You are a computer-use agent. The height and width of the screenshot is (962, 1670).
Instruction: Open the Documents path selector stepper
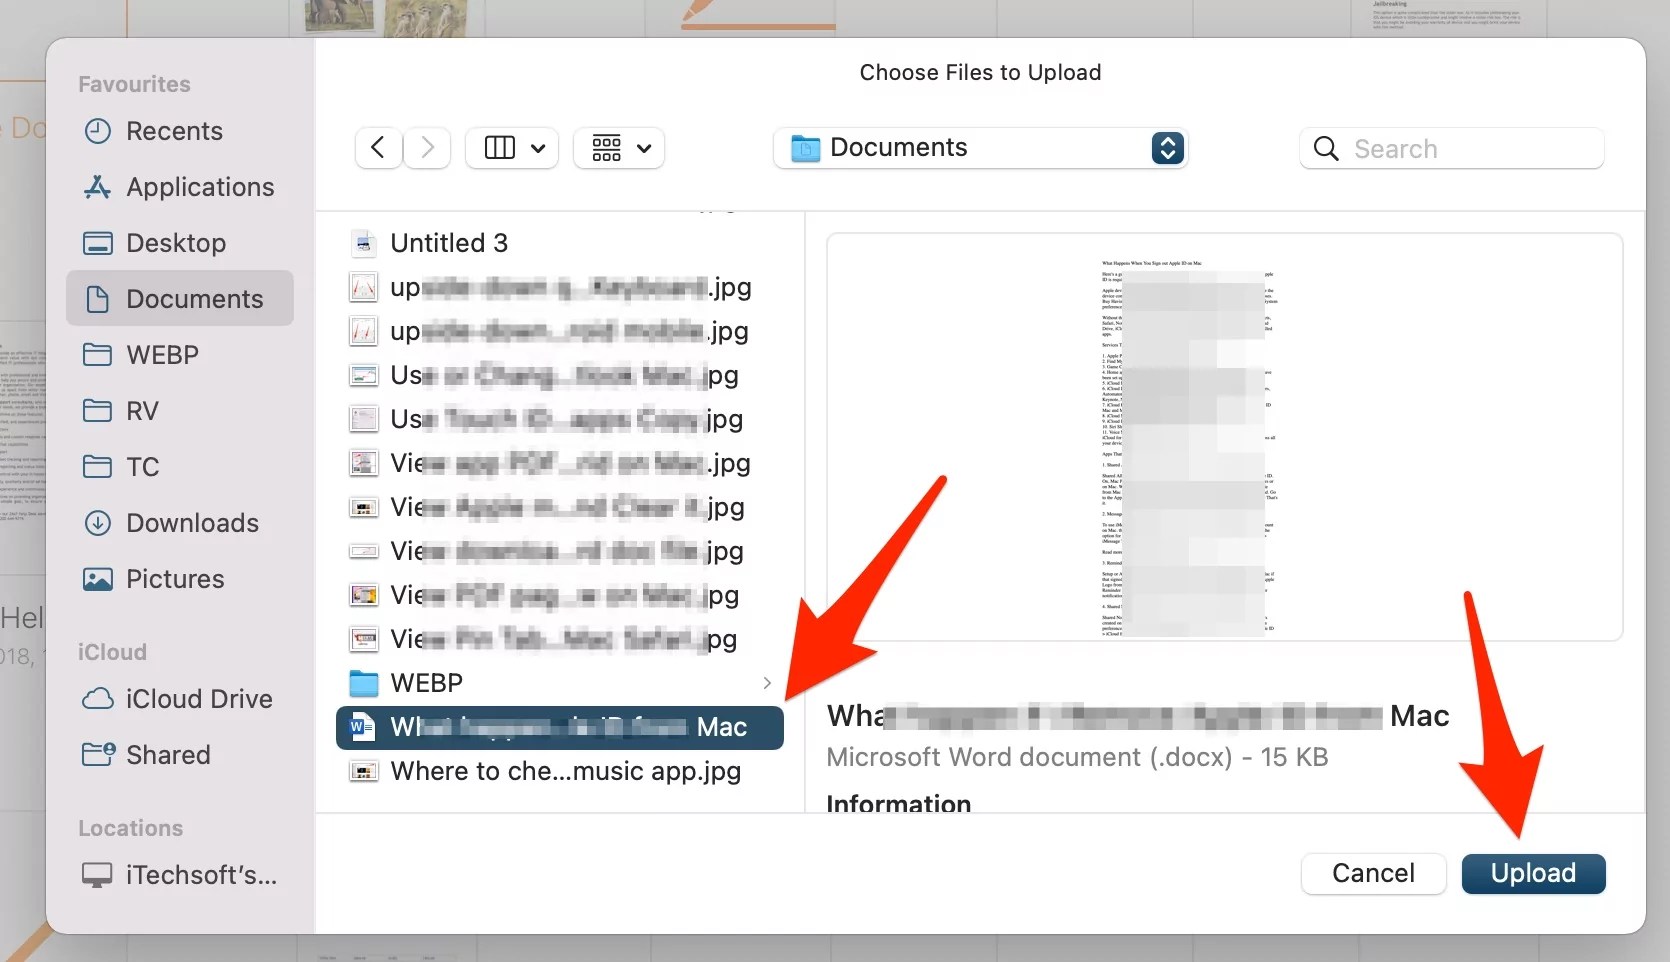tap(1166, 148)
